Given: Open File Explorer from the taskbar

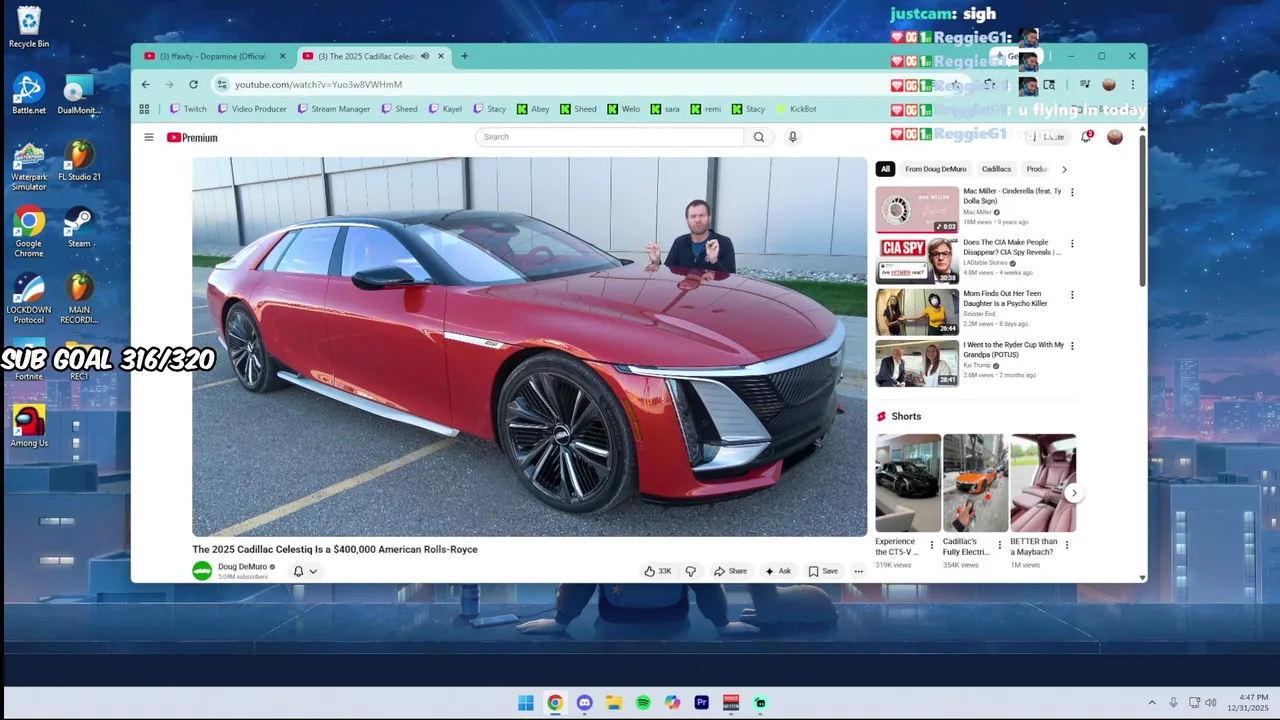Looking at the screenshot, I should (x=614, y=703).
